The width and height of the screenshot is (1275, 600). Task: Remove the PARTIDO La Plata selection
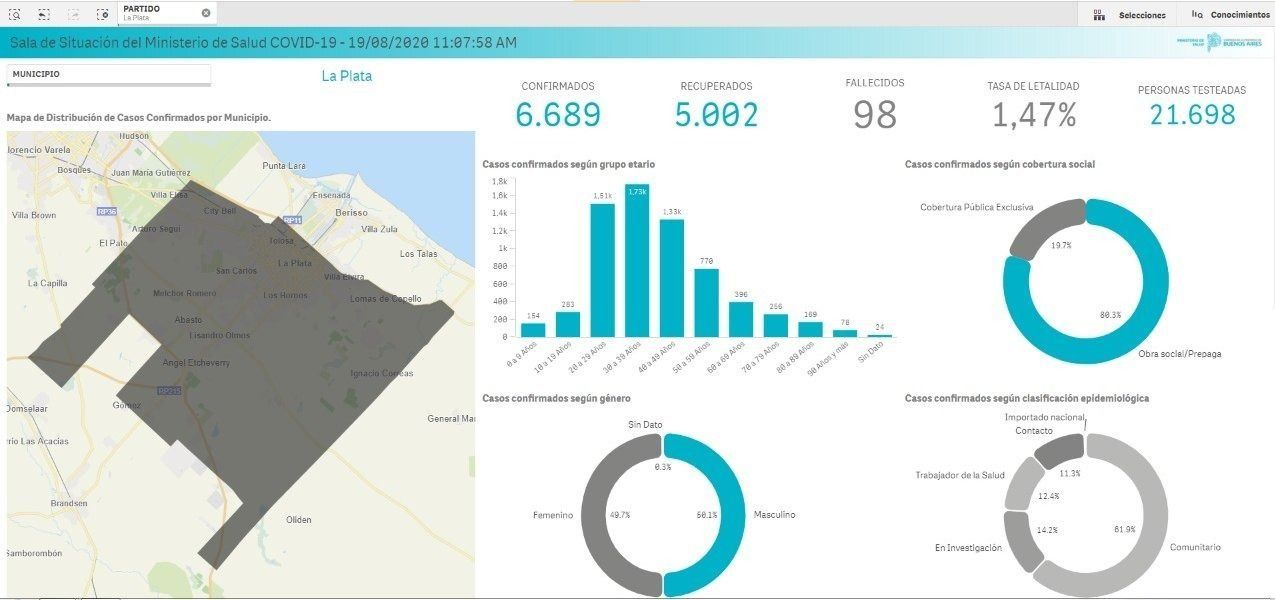206,13
